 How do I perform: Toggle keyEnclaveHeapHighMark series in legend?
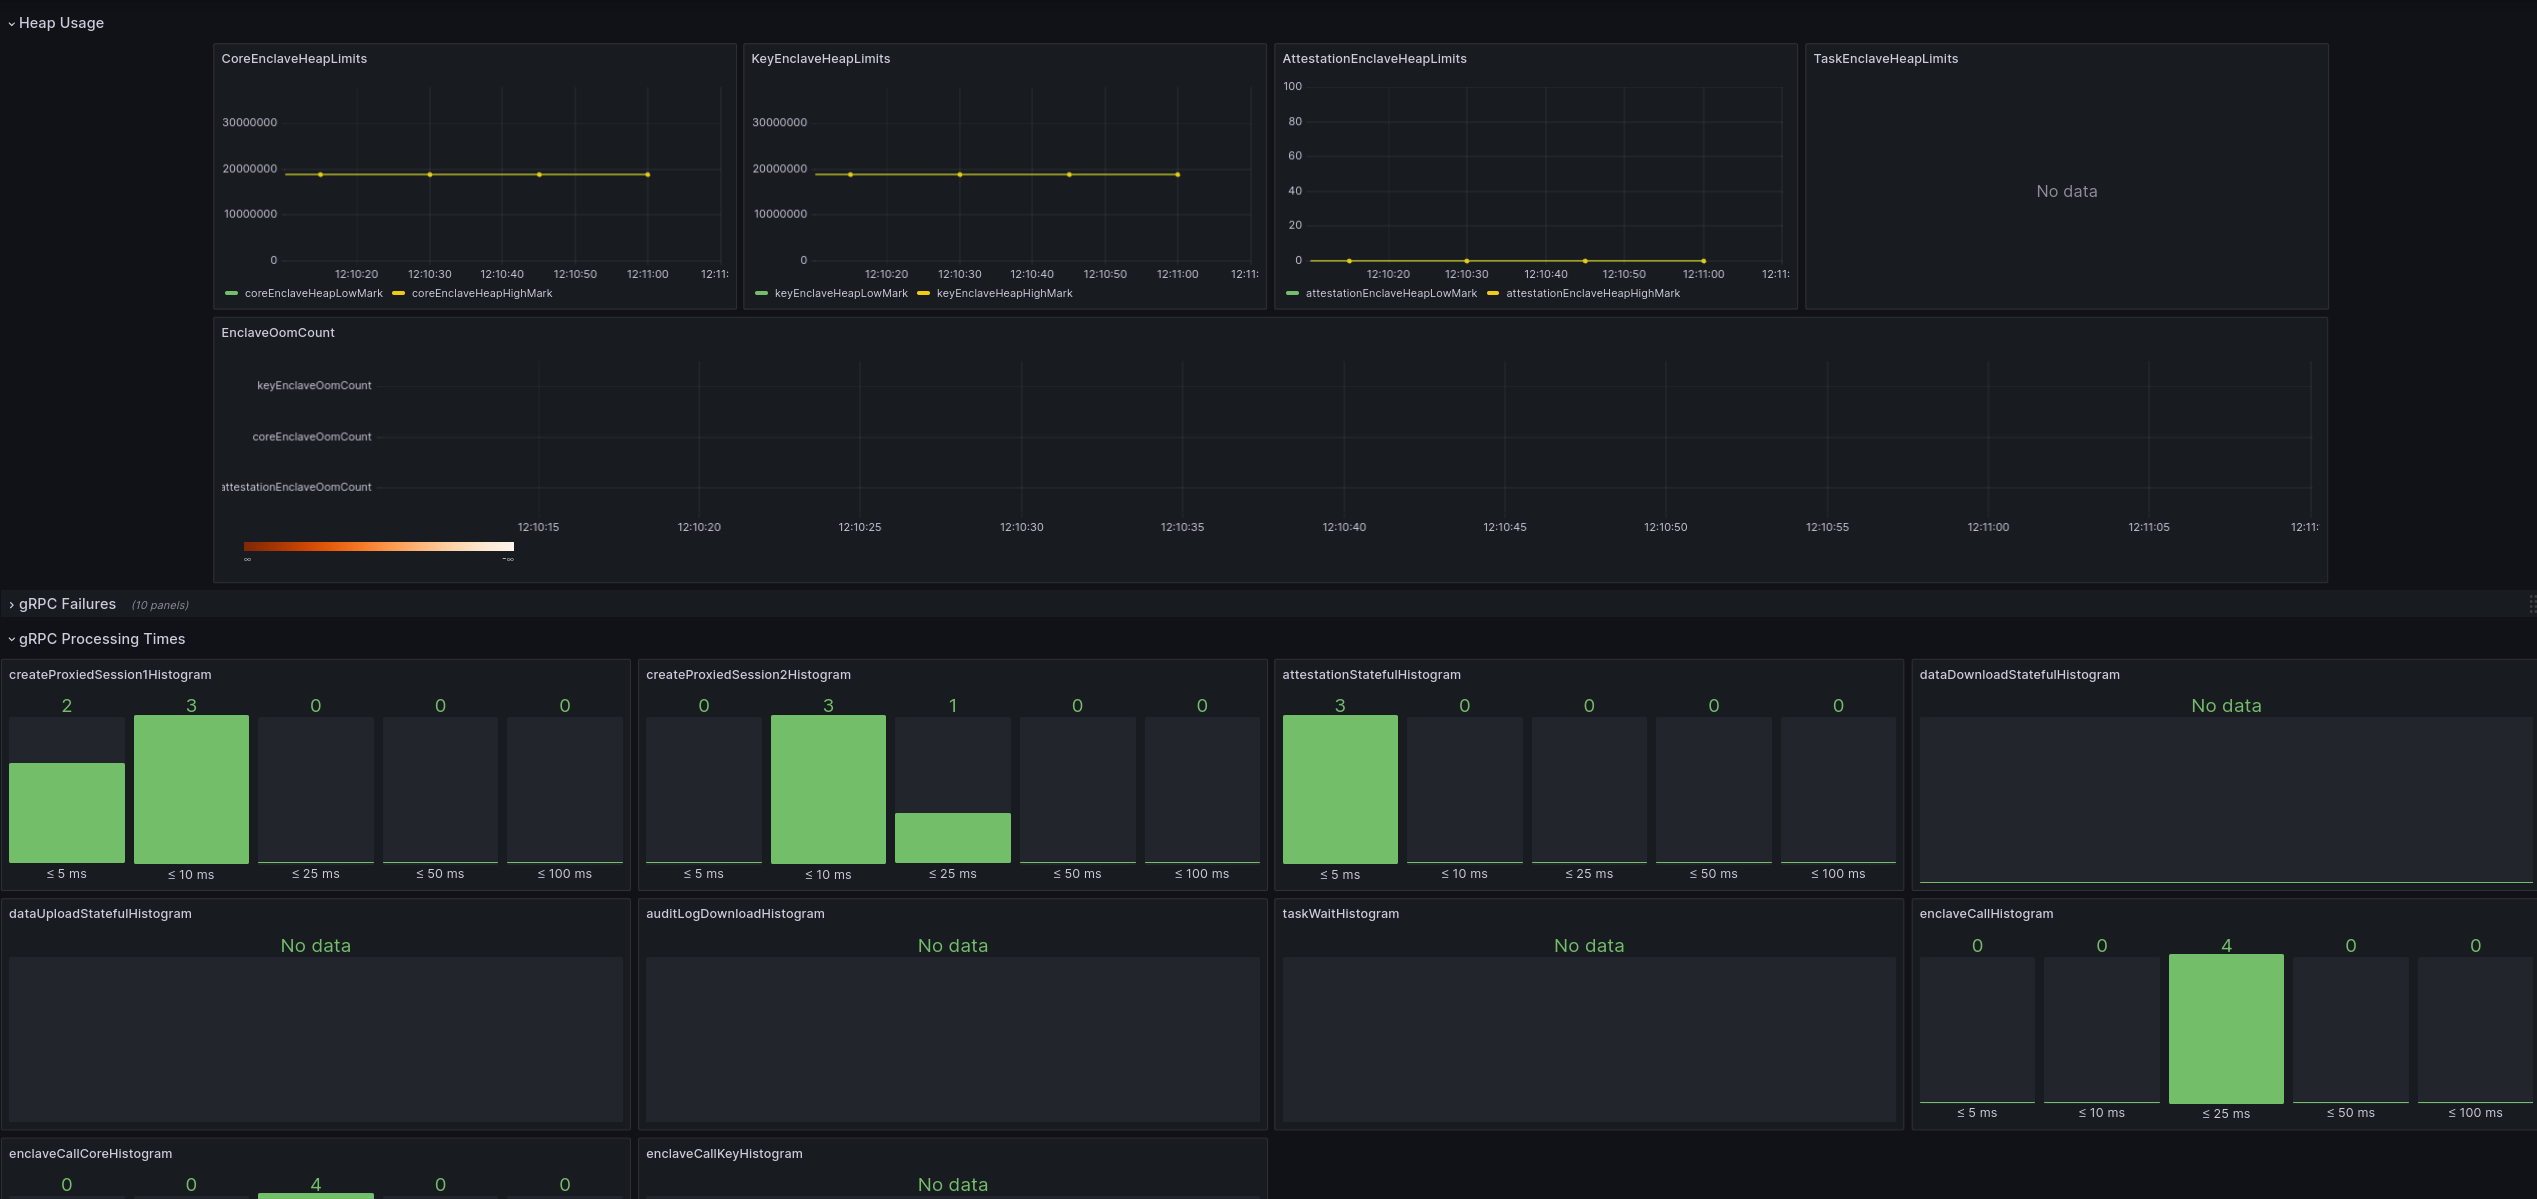click(1004, 294)
